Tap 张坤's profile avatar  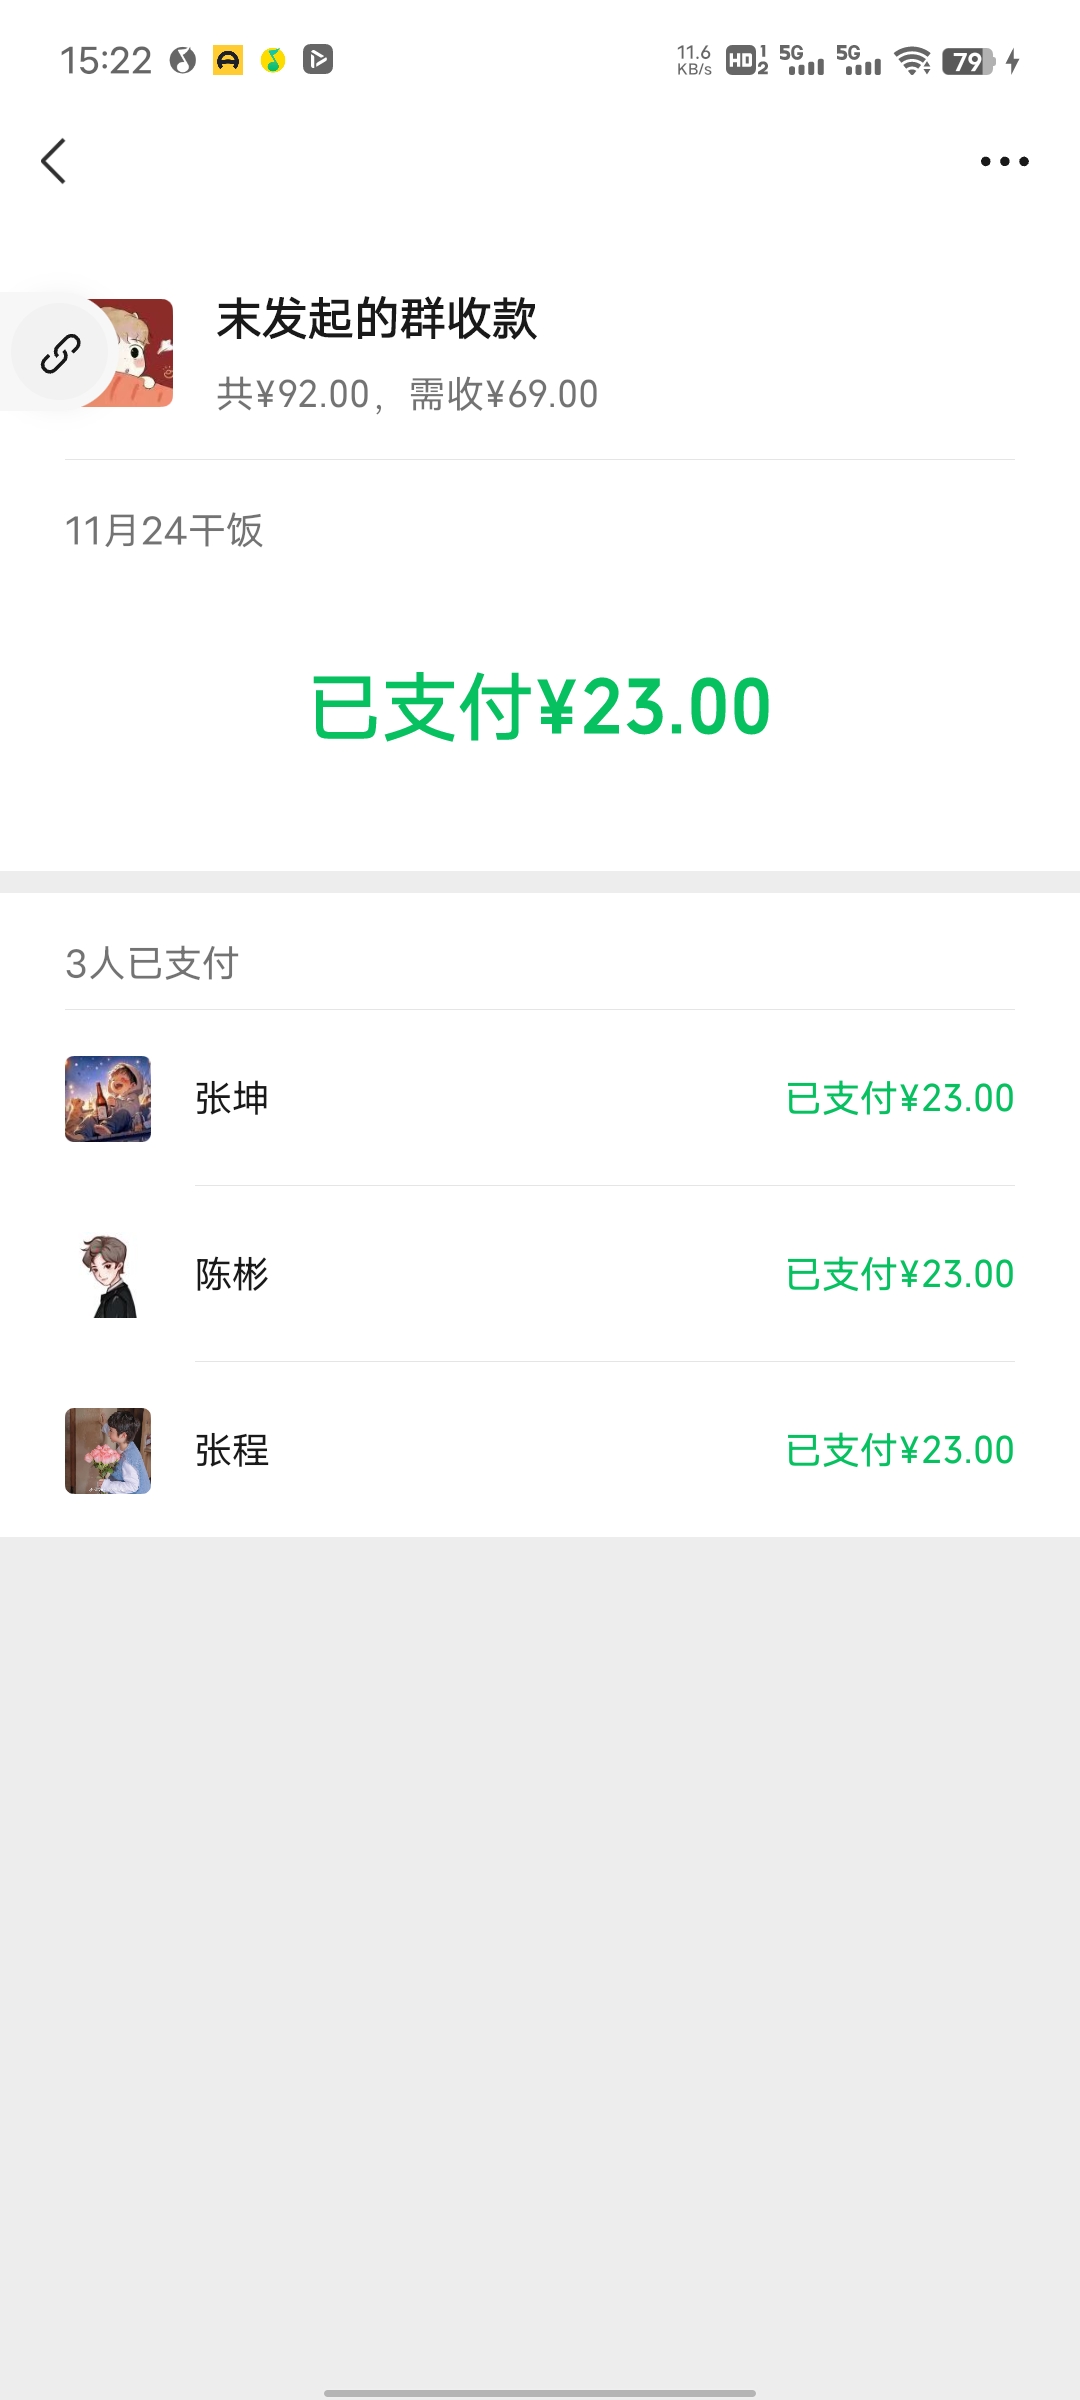click(108, 1098)
